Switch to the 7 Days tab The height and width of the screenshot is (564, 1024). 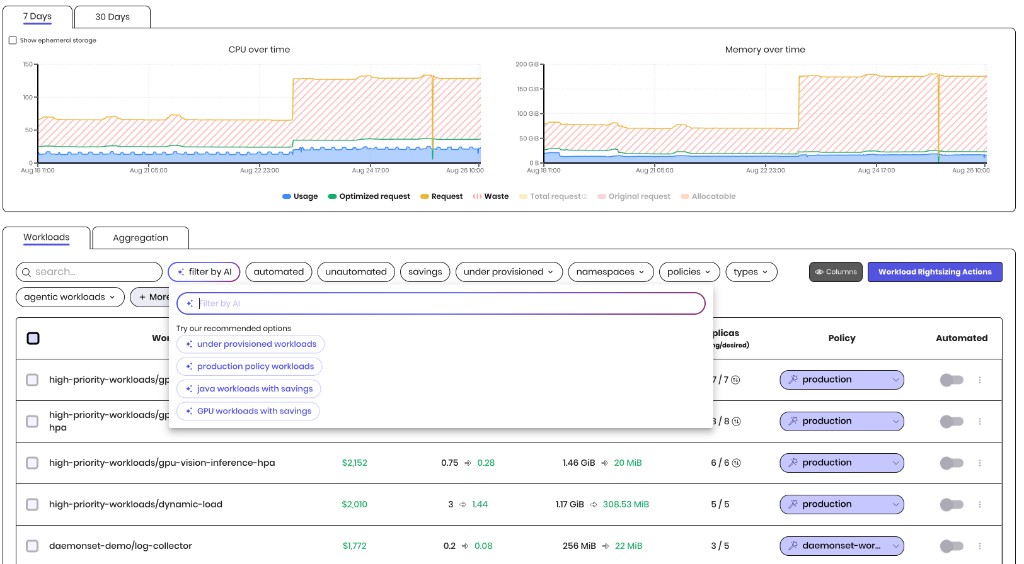click(x=37, y=16)
